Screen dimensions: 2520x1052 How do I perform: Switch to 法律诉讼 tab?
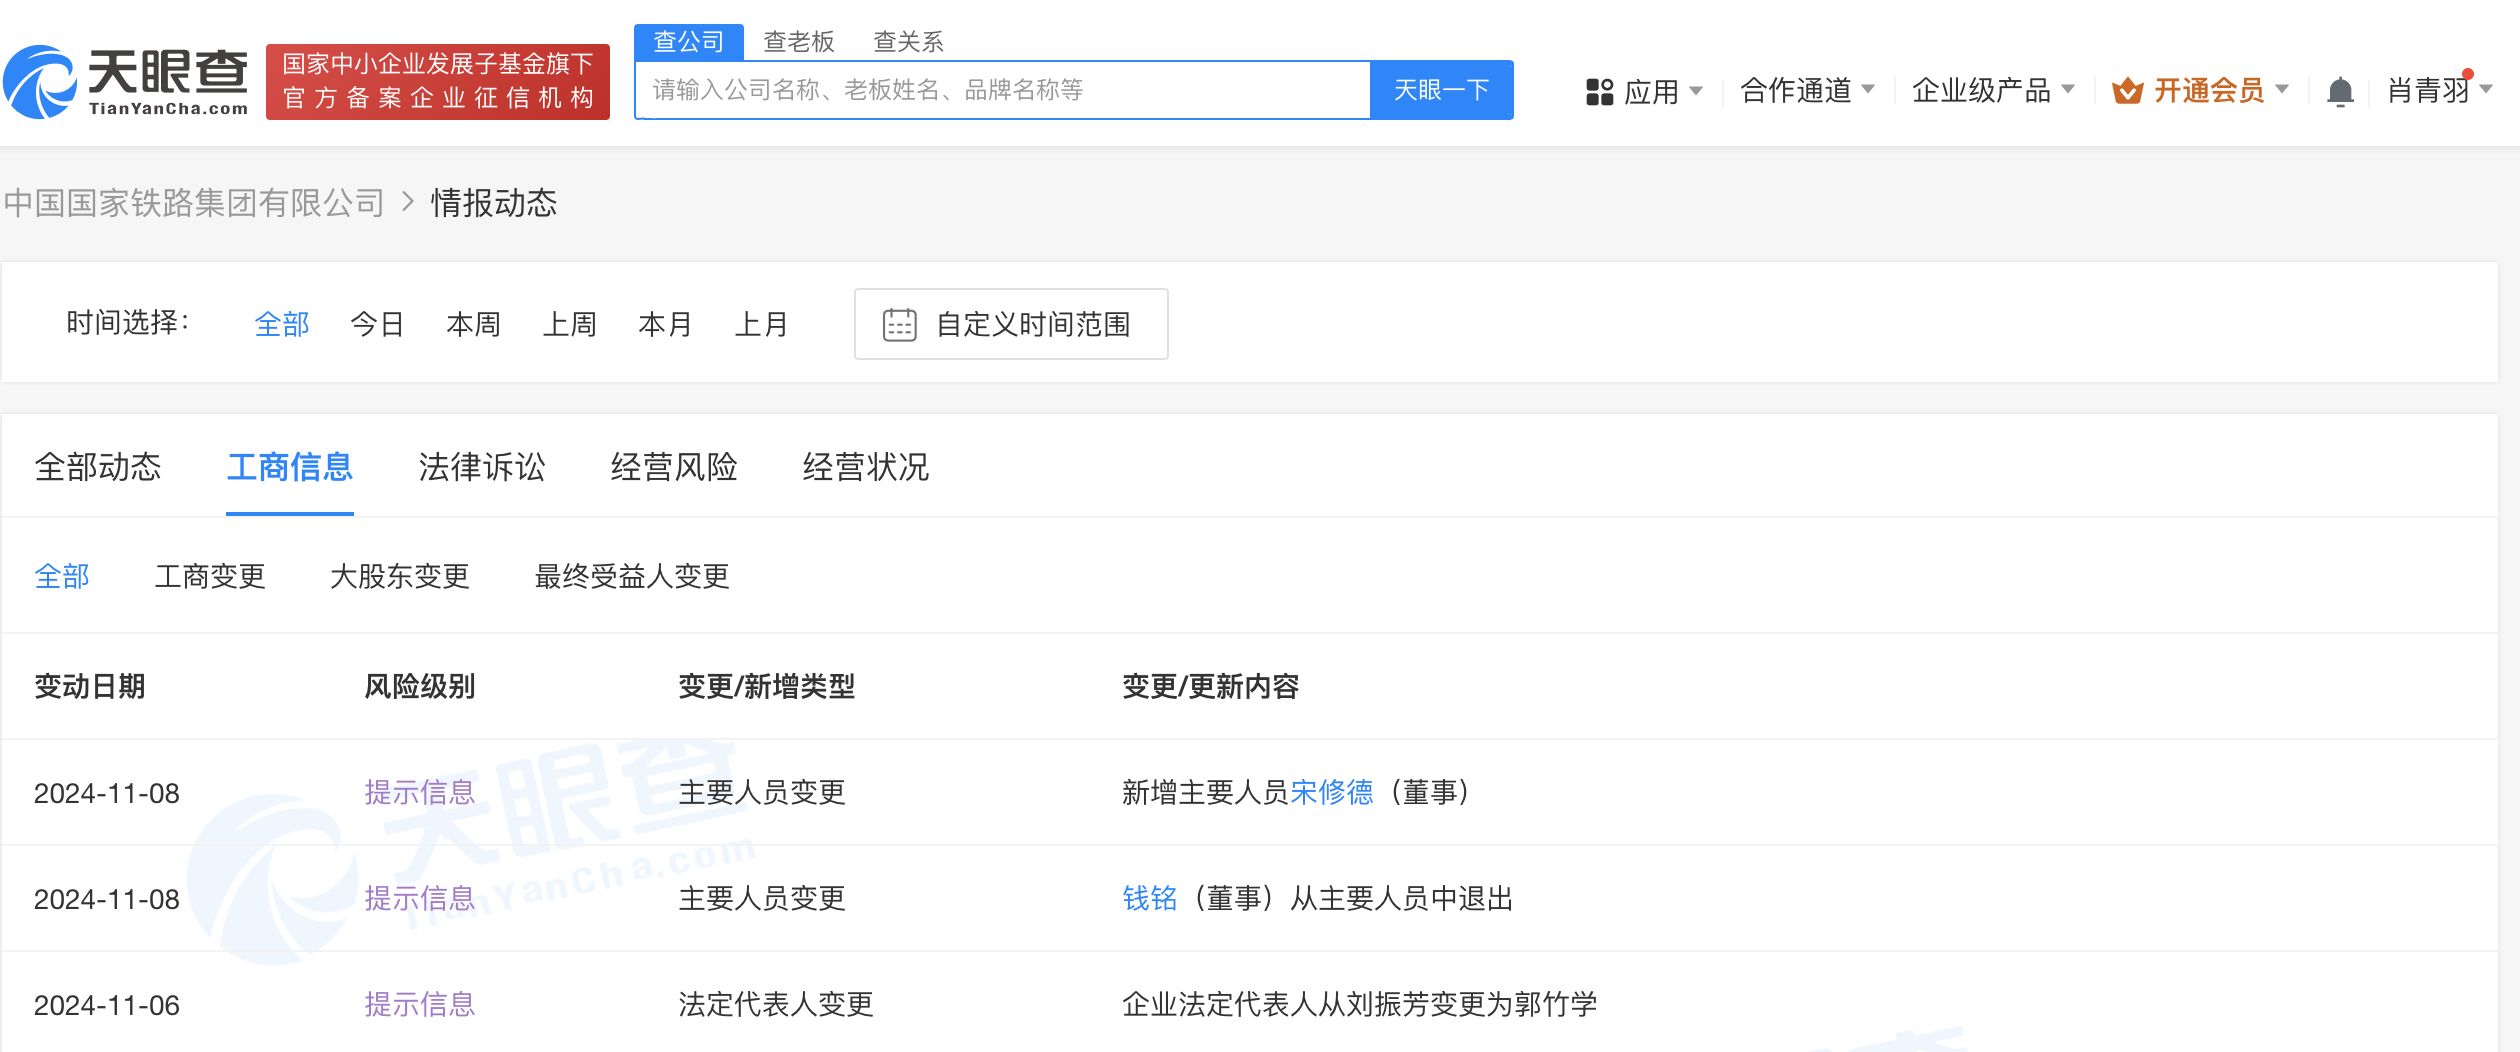tap(482, 467)
